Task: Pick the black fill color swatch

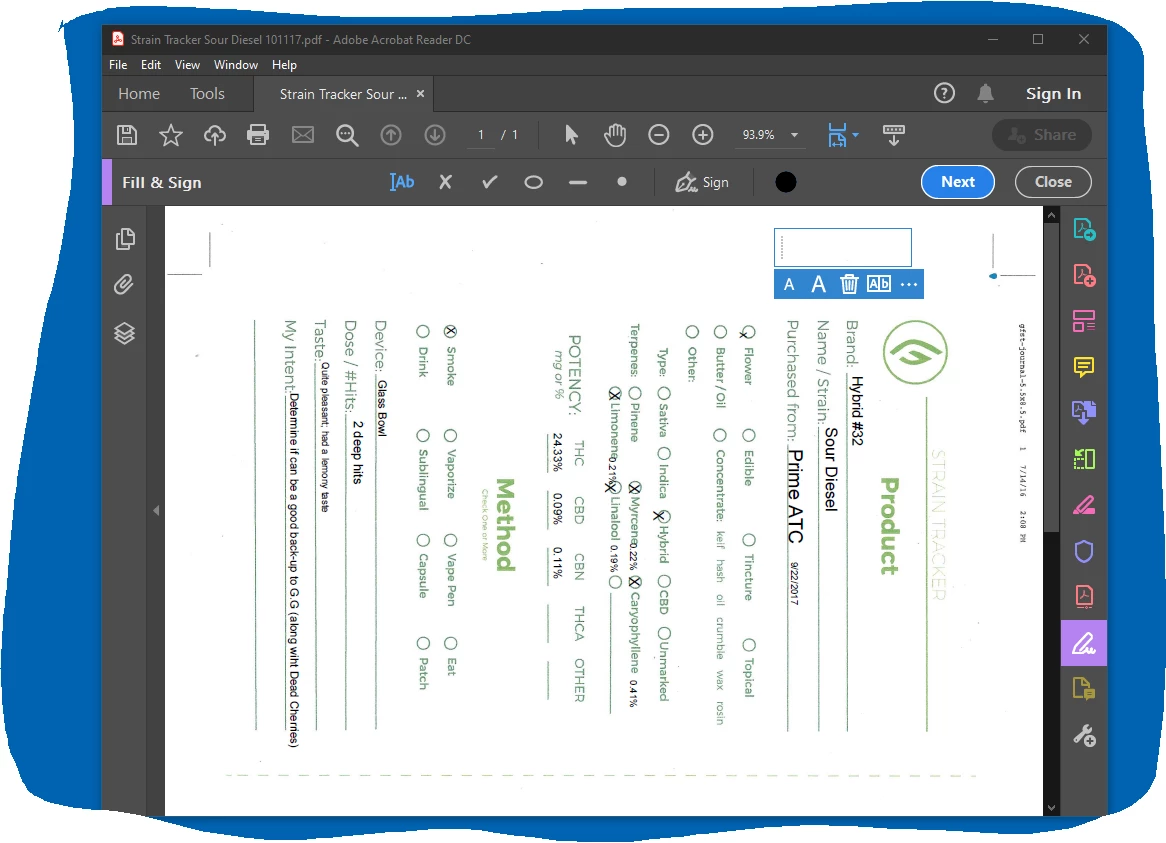Action: pyautogui.click(x=785, y=182)
